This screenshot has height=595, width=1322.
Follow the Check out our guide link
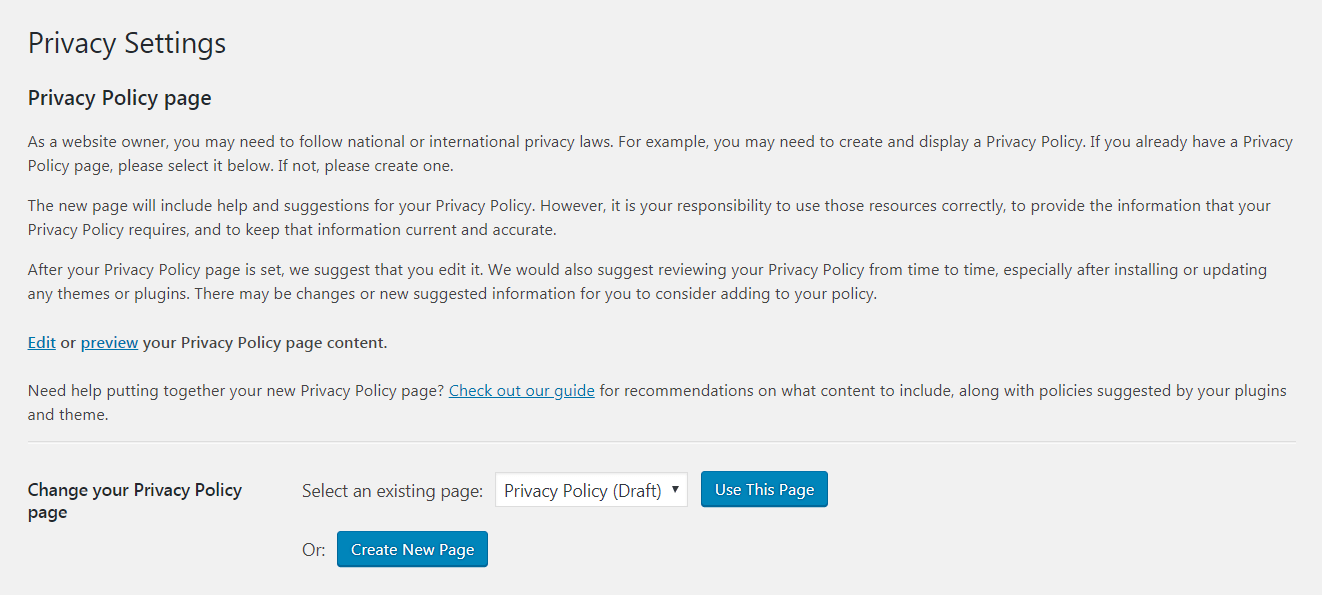[x=521, y=390]
